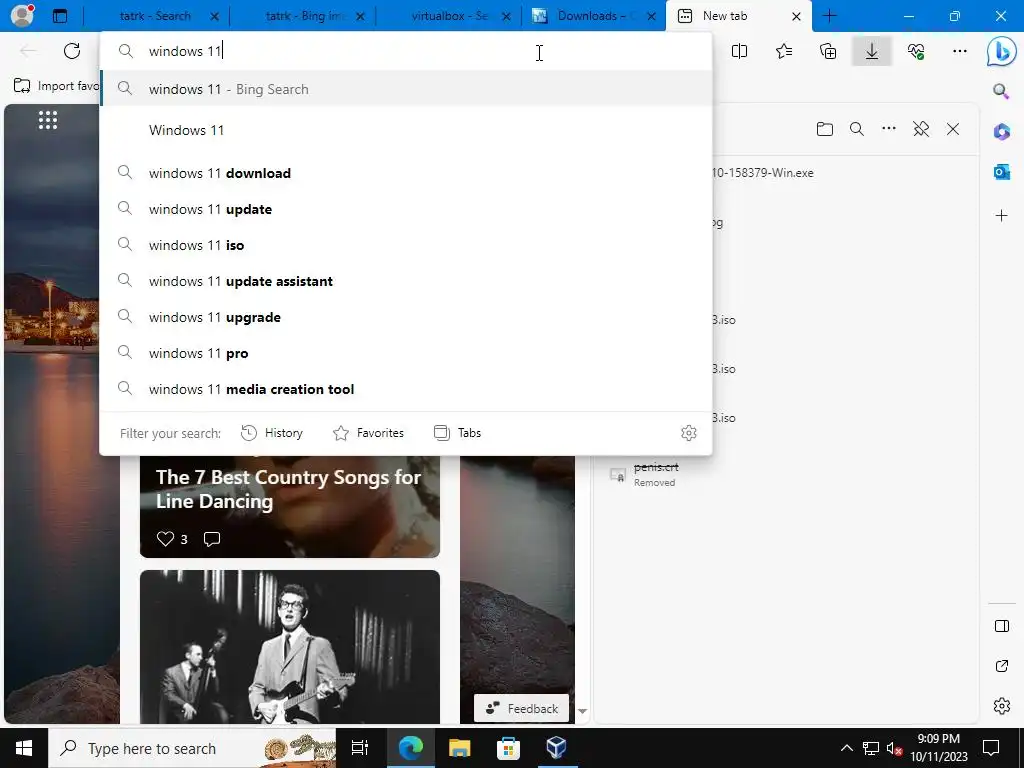Select windows 11 update suggestion

click(x=406, y=209)
